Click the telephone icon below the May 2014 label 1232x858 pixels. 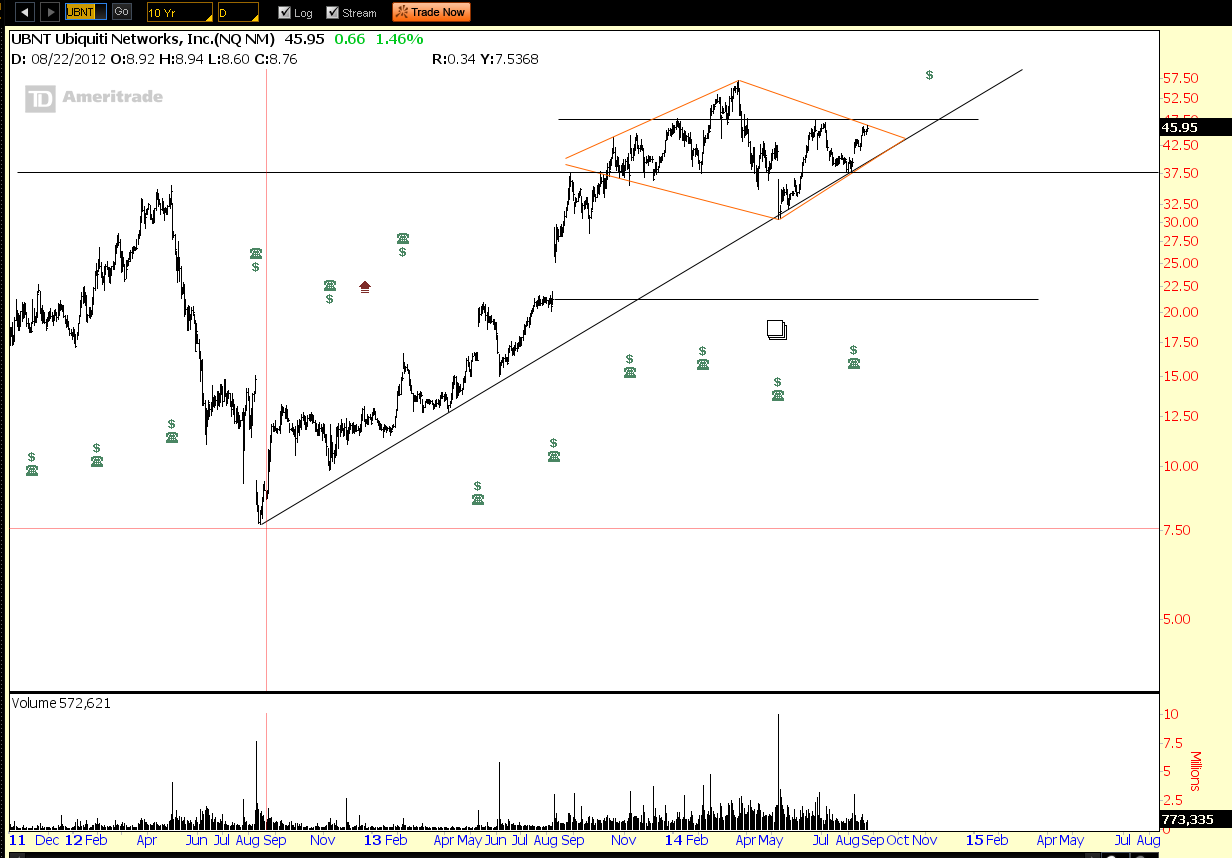(x=778, y=395)
